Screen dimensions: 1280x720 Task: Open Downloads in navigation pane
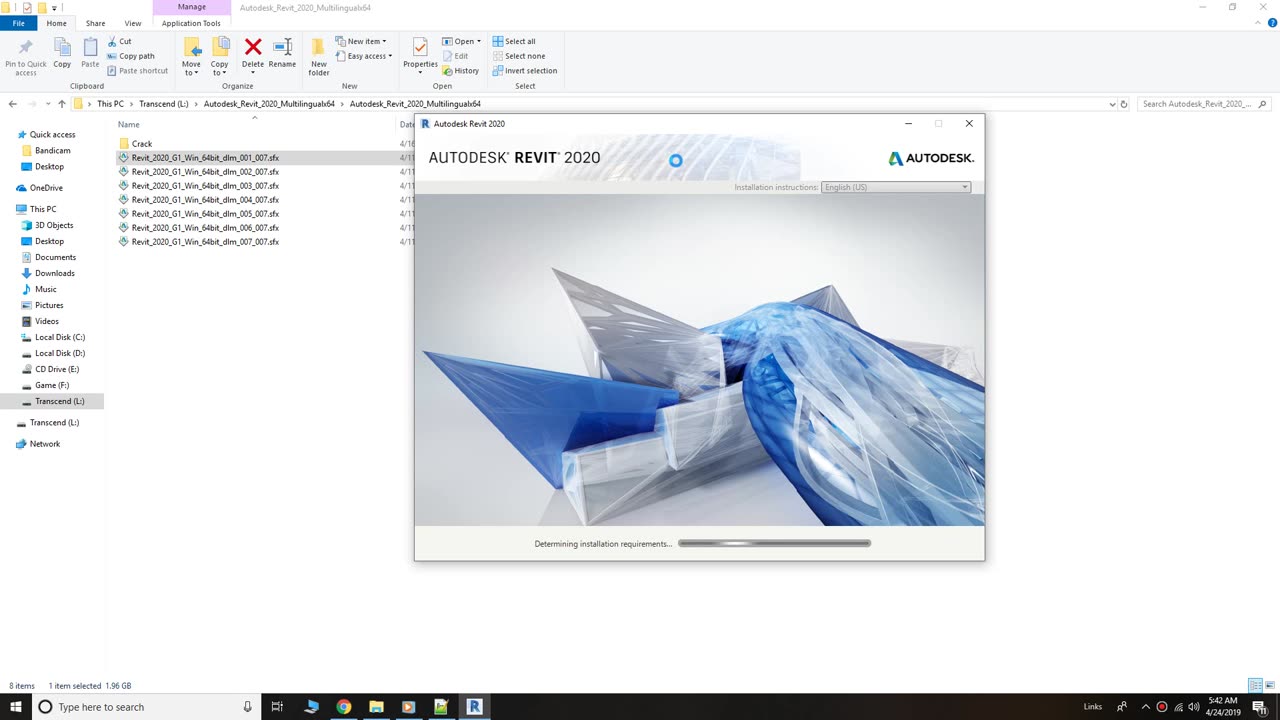[x=55, y=273]
